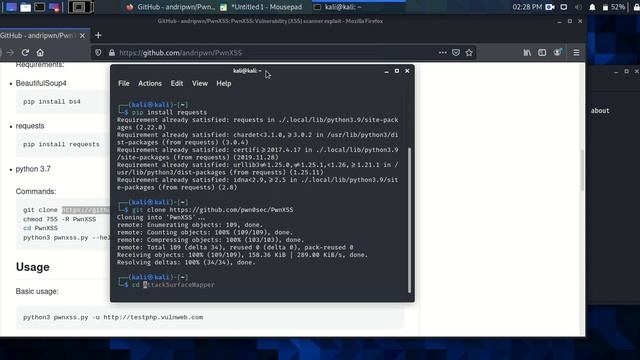Click the Firefox page scrollbar
Screen dimensions: 640x360
coord(582,169)
